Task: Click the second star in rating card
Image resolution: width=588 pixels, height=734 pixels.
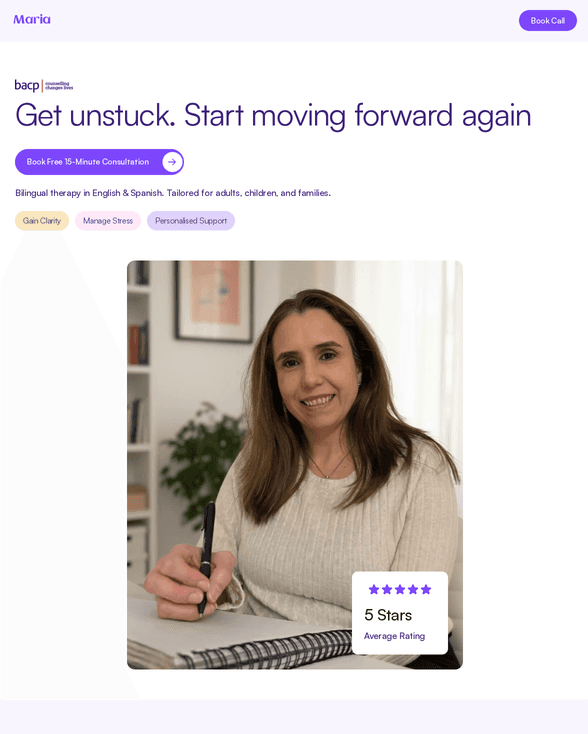Action: click(x=387, y=589)
